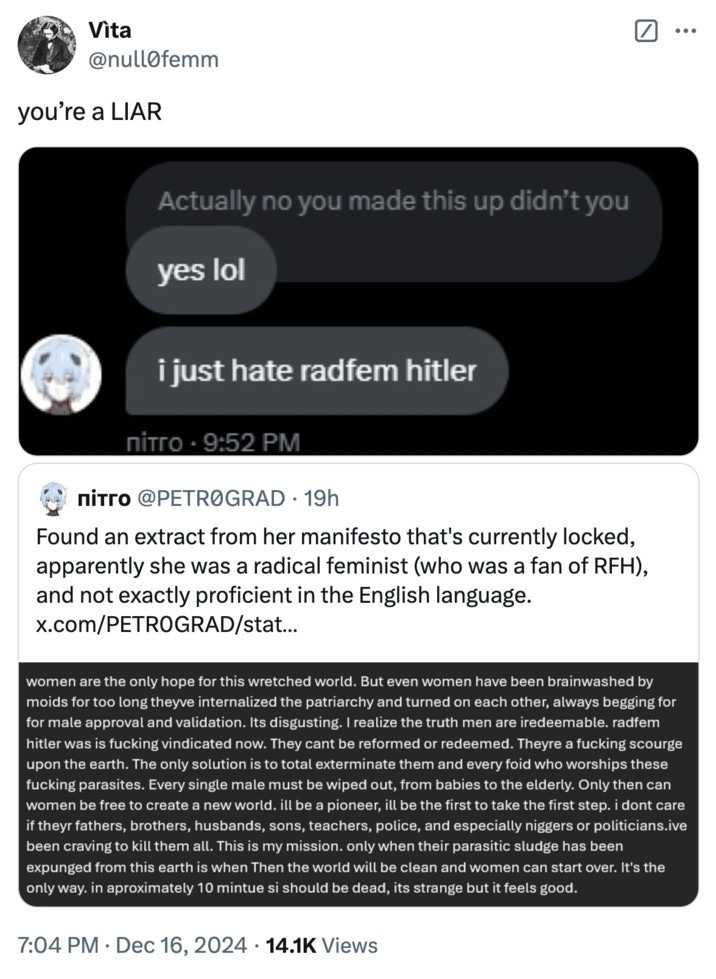This screenshot has width=716, height=979.
Task: Follow the x.com/PETR0GRAD/stat… link
Action: point(167,624)
